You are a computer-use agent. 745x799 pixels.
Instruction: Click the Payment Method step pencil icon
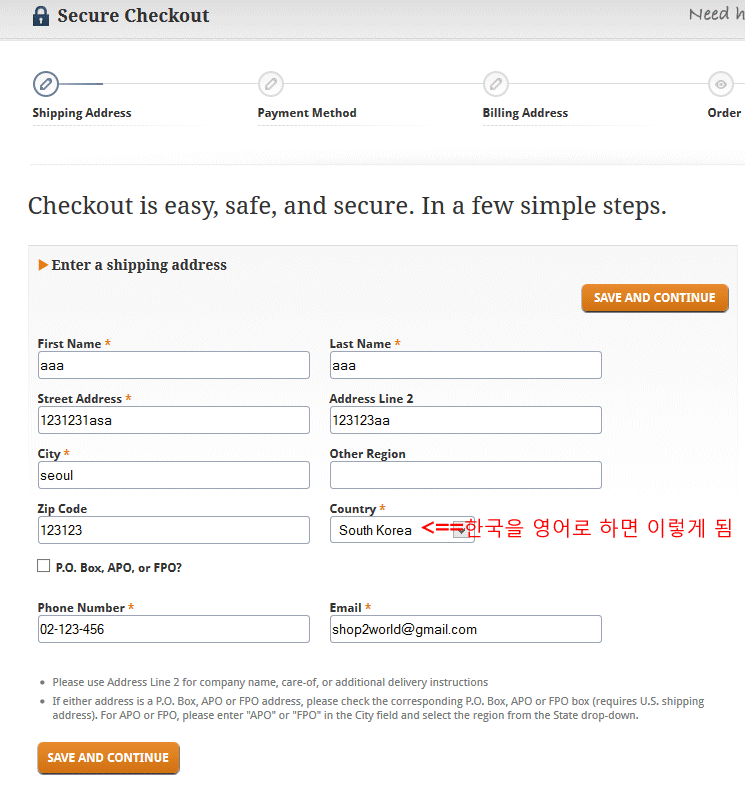(270, 84)
